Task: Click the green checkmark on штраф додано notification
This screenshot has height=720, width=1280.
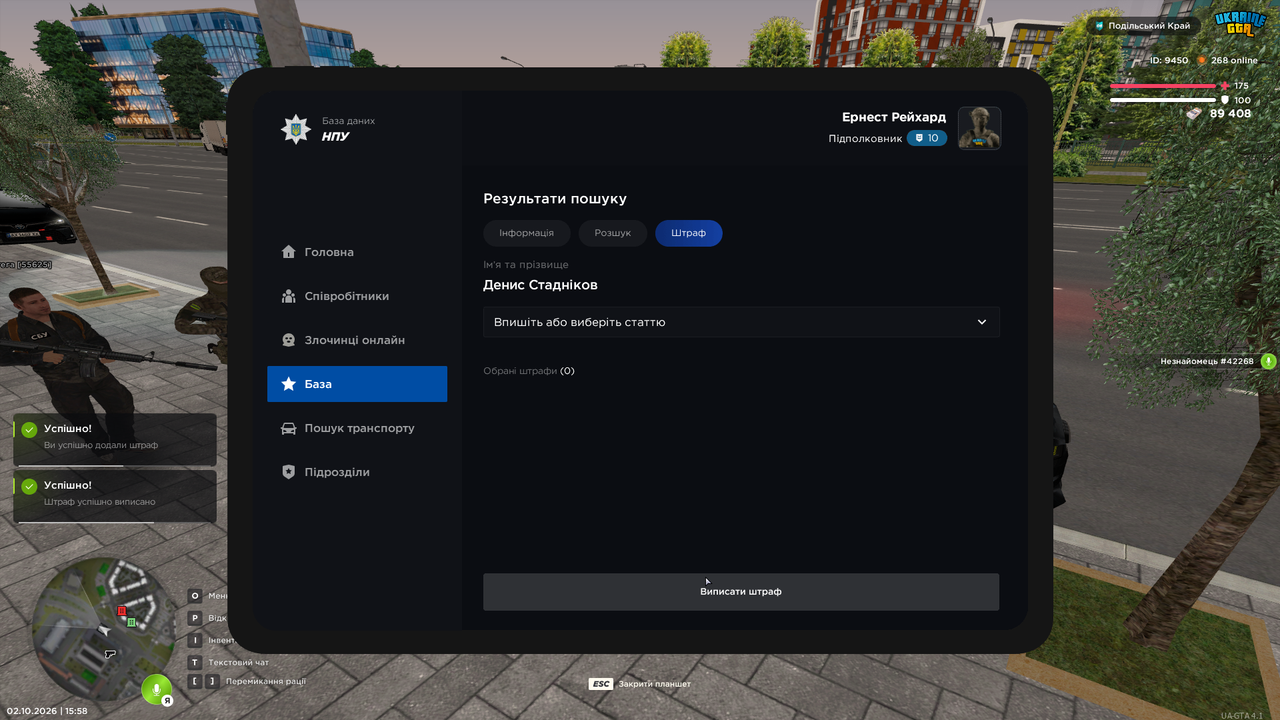Action: tap(29, 430)
